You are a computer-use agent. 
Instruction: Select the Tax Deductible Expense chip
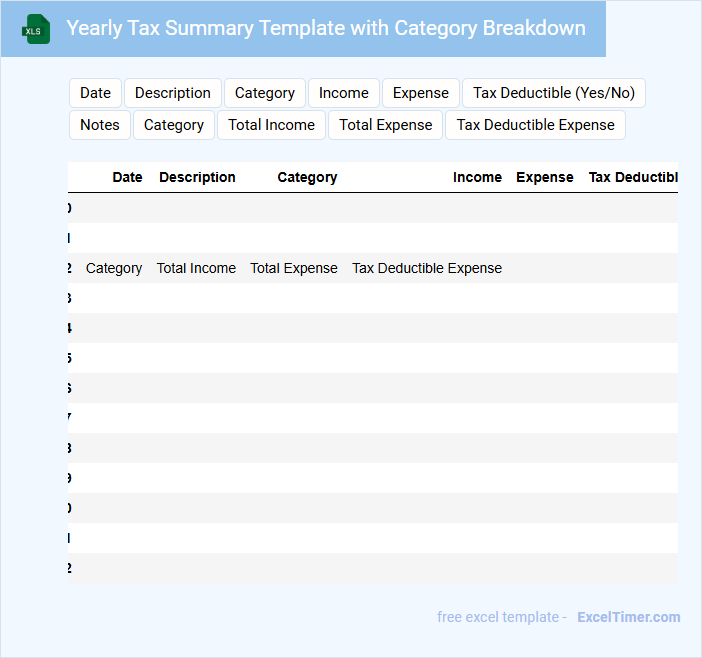[x=536, y=125]
